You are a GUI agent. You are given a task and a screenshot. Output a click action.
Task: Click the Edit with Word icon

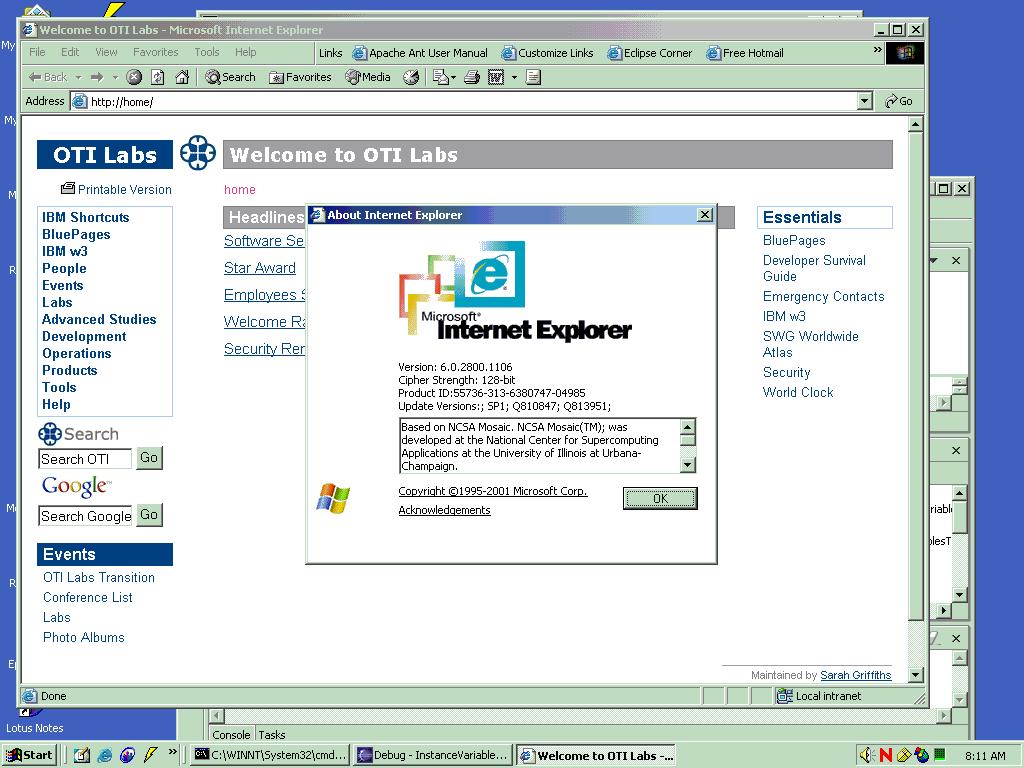click(496, 77)
